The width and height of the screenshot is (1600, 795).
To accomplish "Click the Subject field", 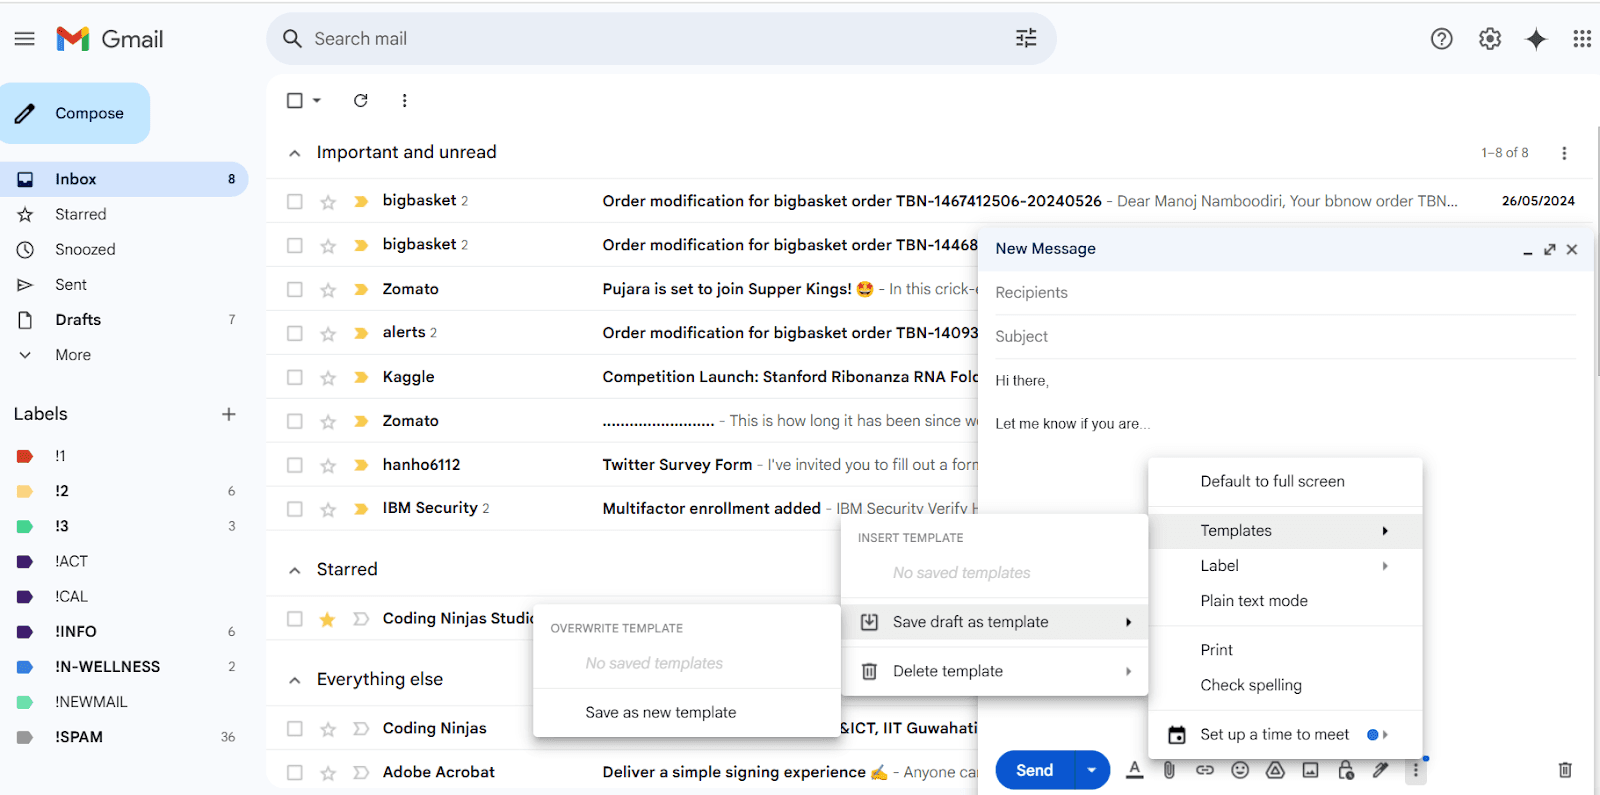I will coord(1285,337).
